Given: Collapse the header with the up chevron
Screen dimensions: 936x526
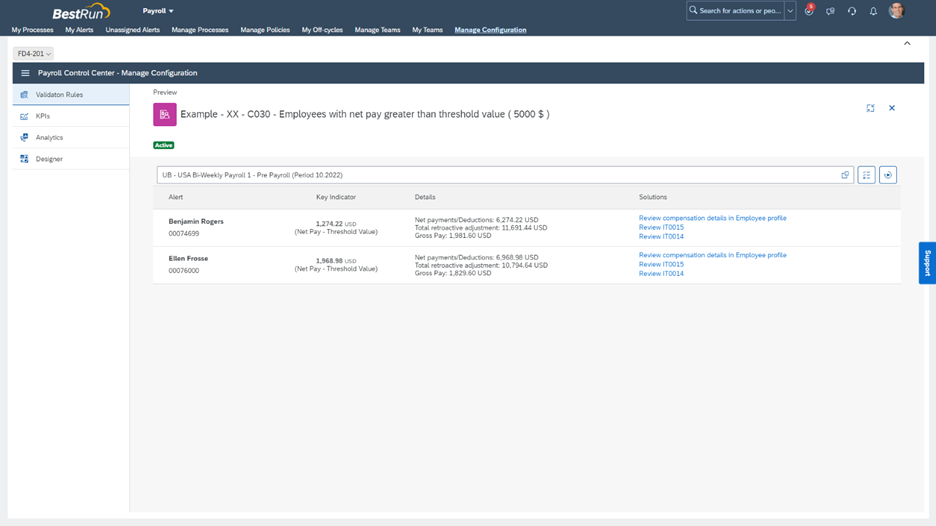Looking at the screenshot, I should (907, 44).
